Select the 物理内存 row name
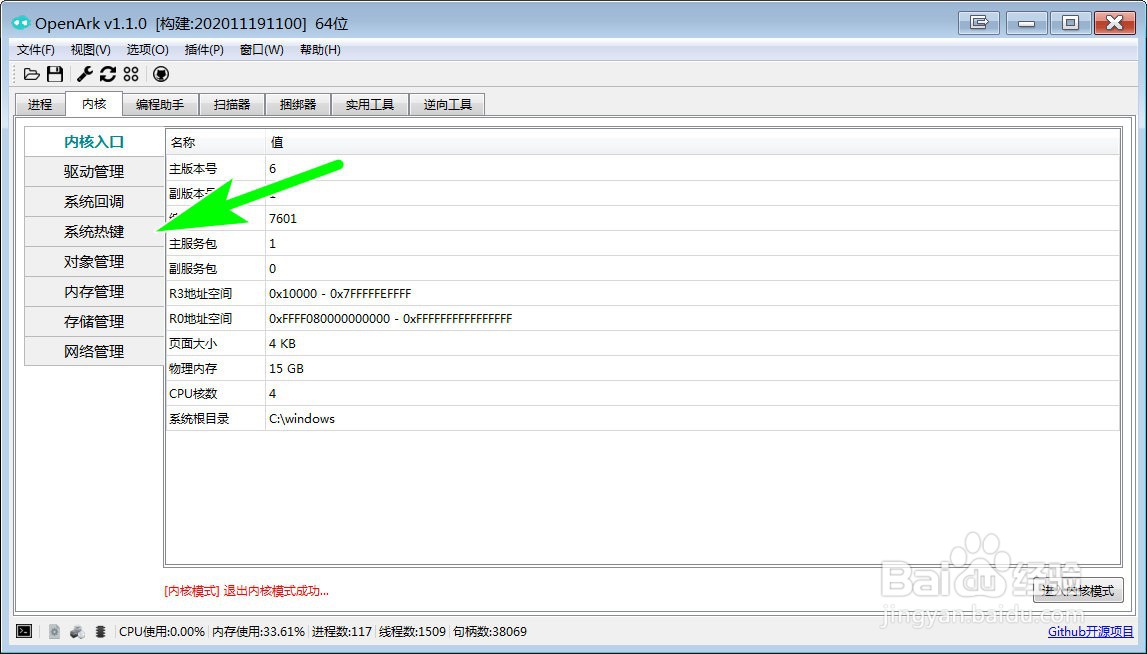 coord(193,368)
